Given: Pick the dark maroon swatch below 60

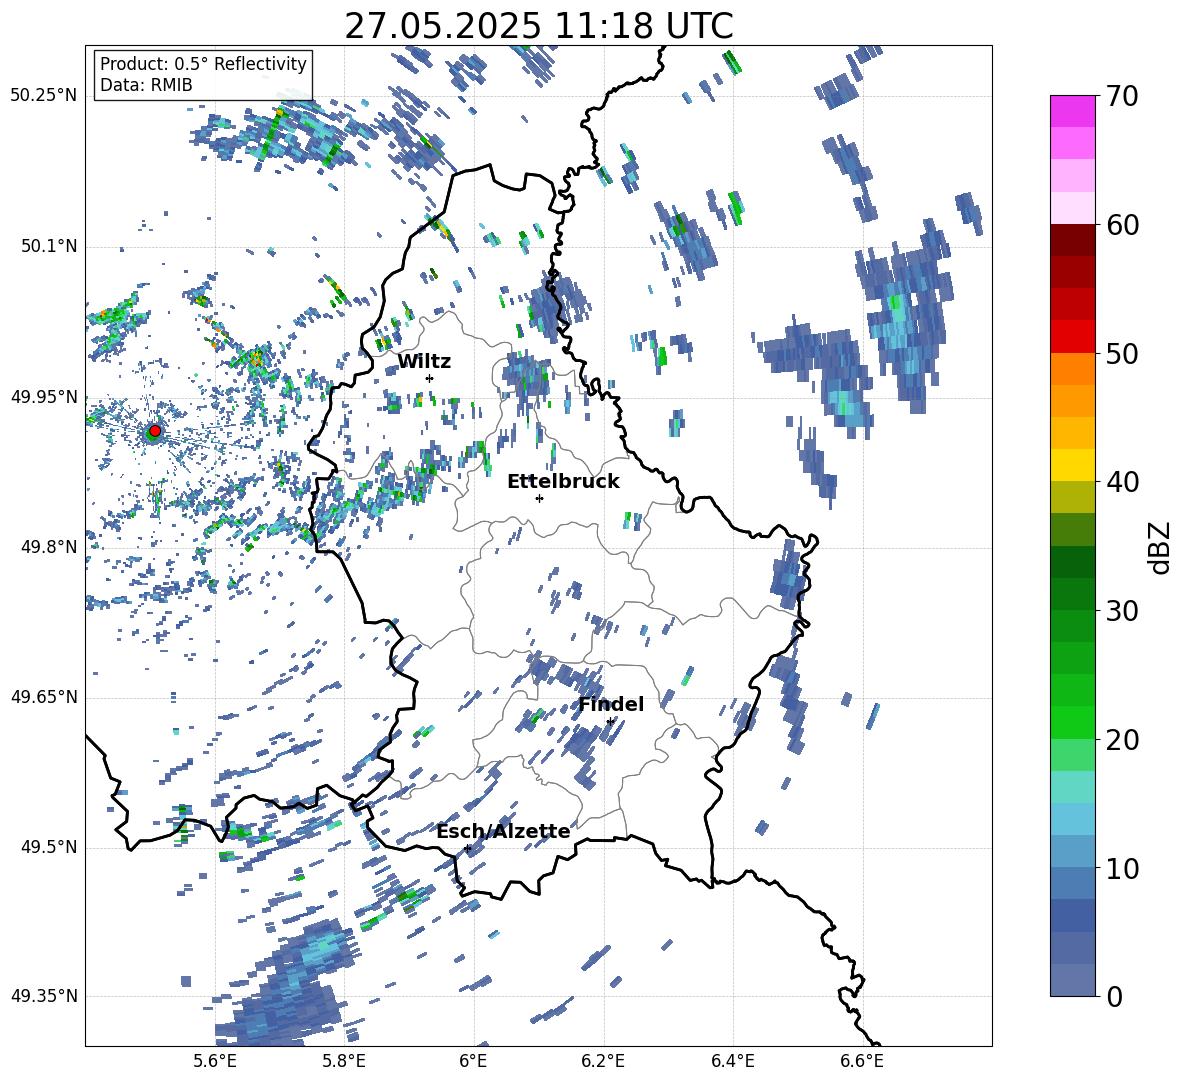Looking at the screenshot, I should (x=1072, y=240).
